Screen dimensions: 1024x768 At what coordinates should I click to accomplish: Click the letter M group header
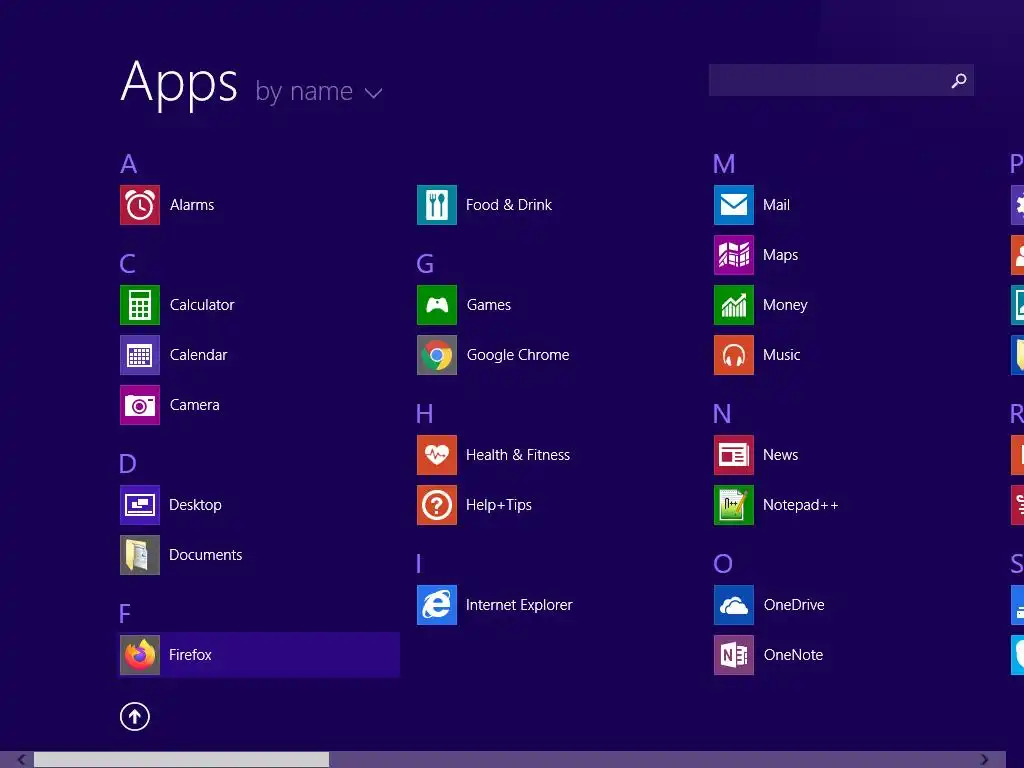click(x=724, y=164)
